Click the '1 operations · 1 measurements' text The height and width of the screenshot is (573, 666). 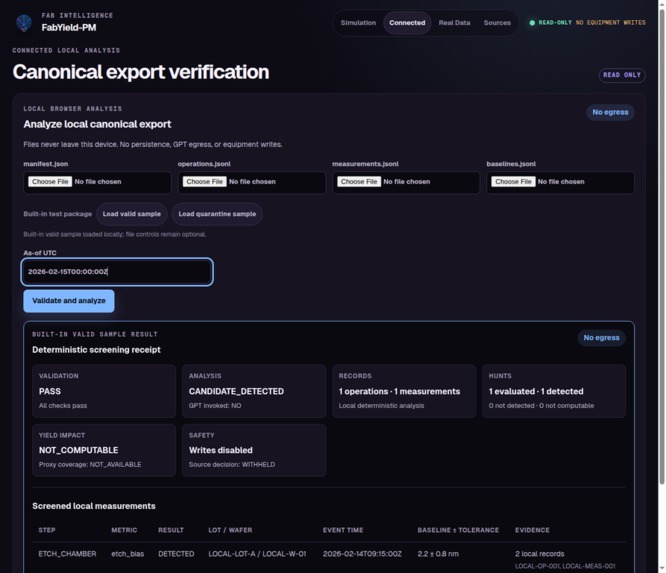tap(399, 391)
